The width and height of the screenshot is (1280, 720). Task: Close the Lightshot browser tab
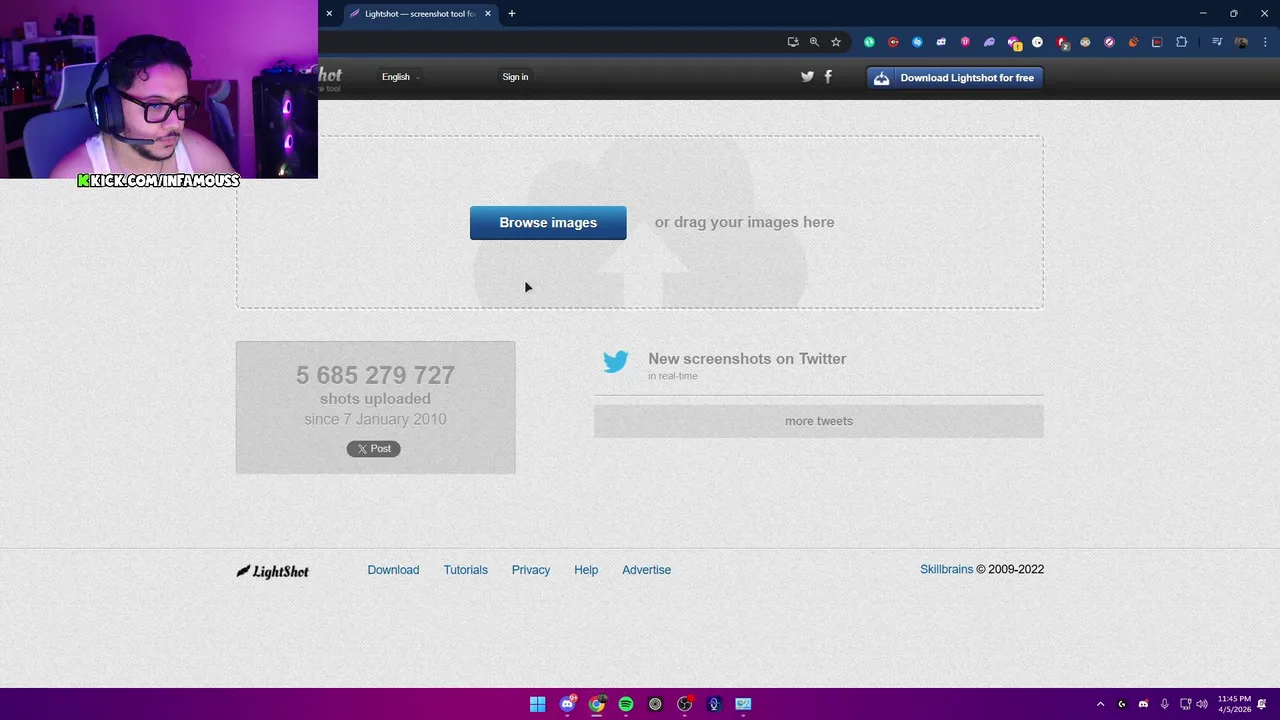coord(488,14)
